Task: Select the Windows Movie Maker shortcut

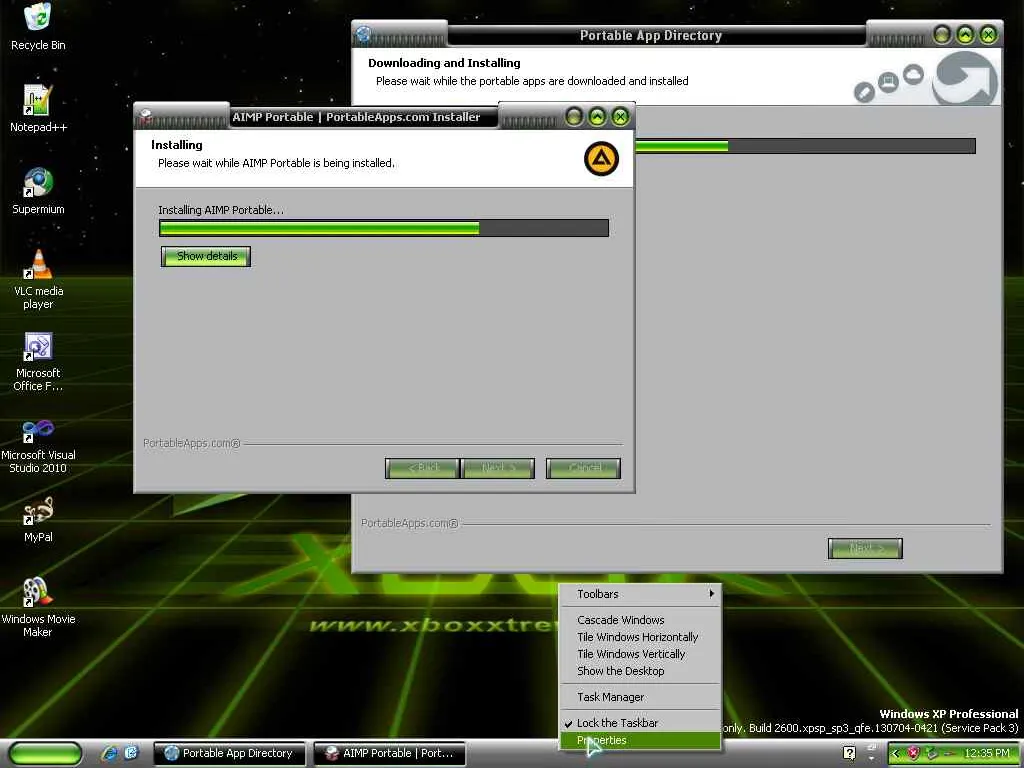Action: point(39,607)
